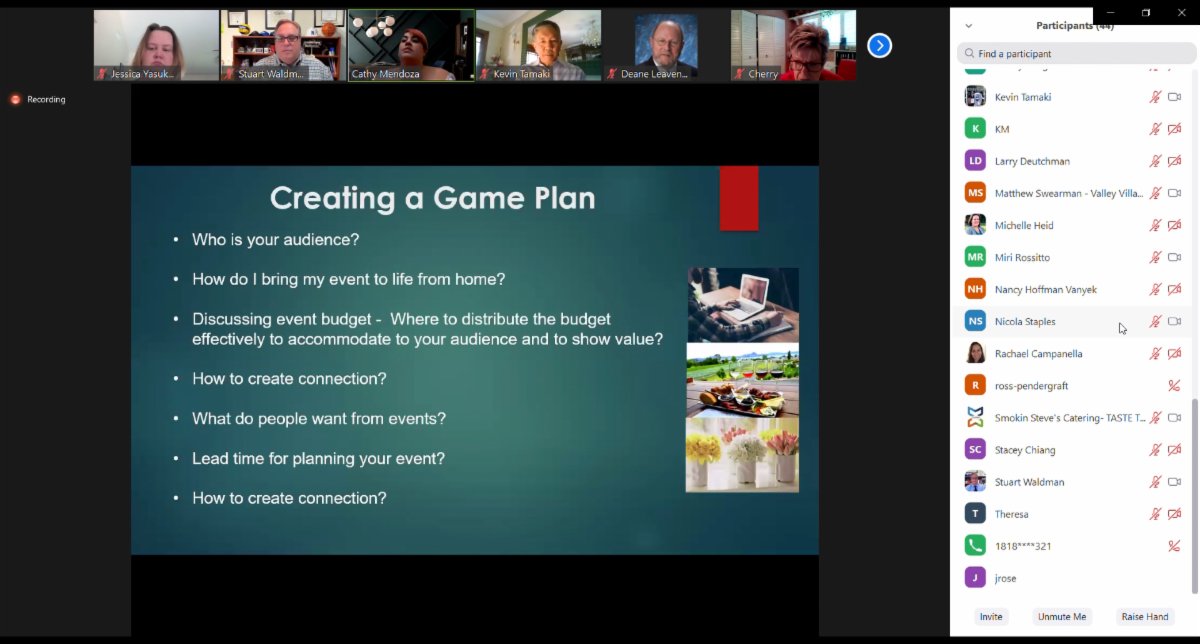This screenshot has width=1200, height=644.
Task: Click Matthew Swearman's muted microphone icon
Action: point(1155,193)
